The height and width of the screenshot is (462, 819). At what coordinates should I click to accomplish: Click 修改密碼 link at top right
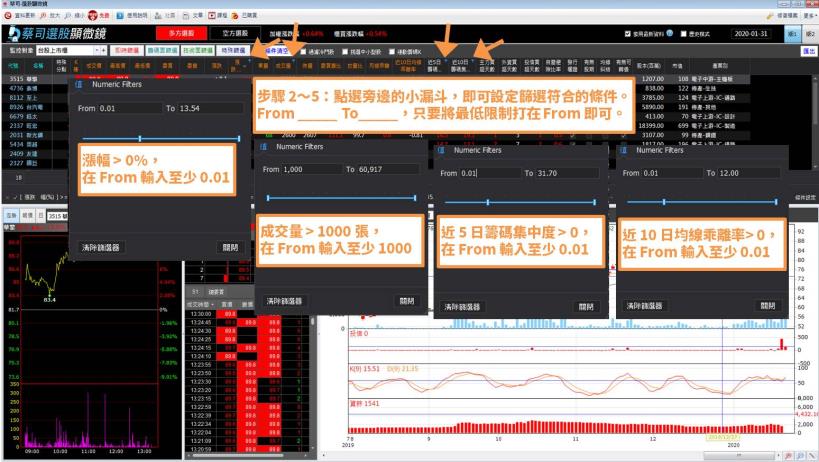(x=787, y=16)
